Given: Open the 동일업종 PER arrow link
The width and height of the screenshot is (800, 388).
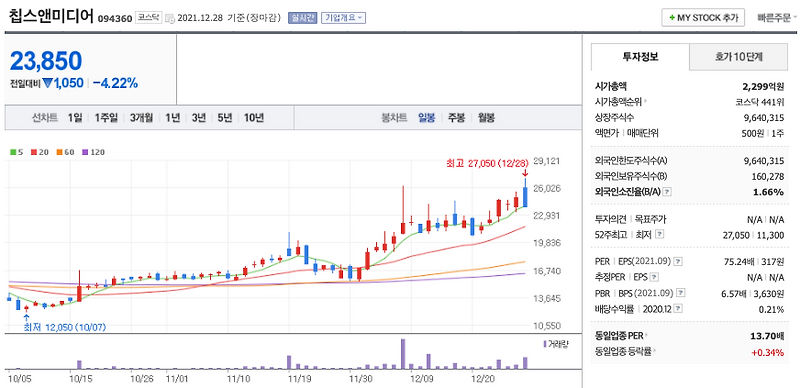Looking at the screenshot, I should point(646,335).
